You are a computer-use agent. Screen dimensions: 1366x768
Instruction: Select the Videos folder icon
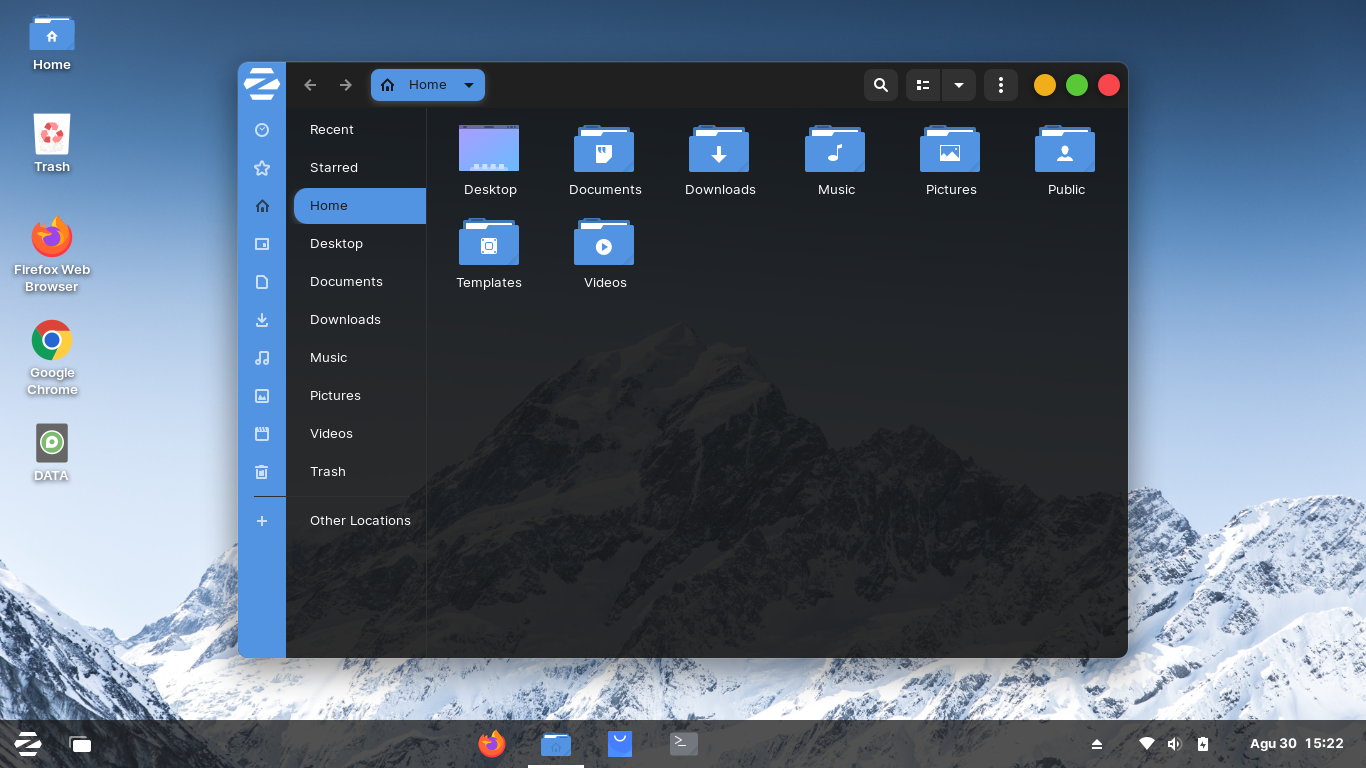tap(604, 242)
